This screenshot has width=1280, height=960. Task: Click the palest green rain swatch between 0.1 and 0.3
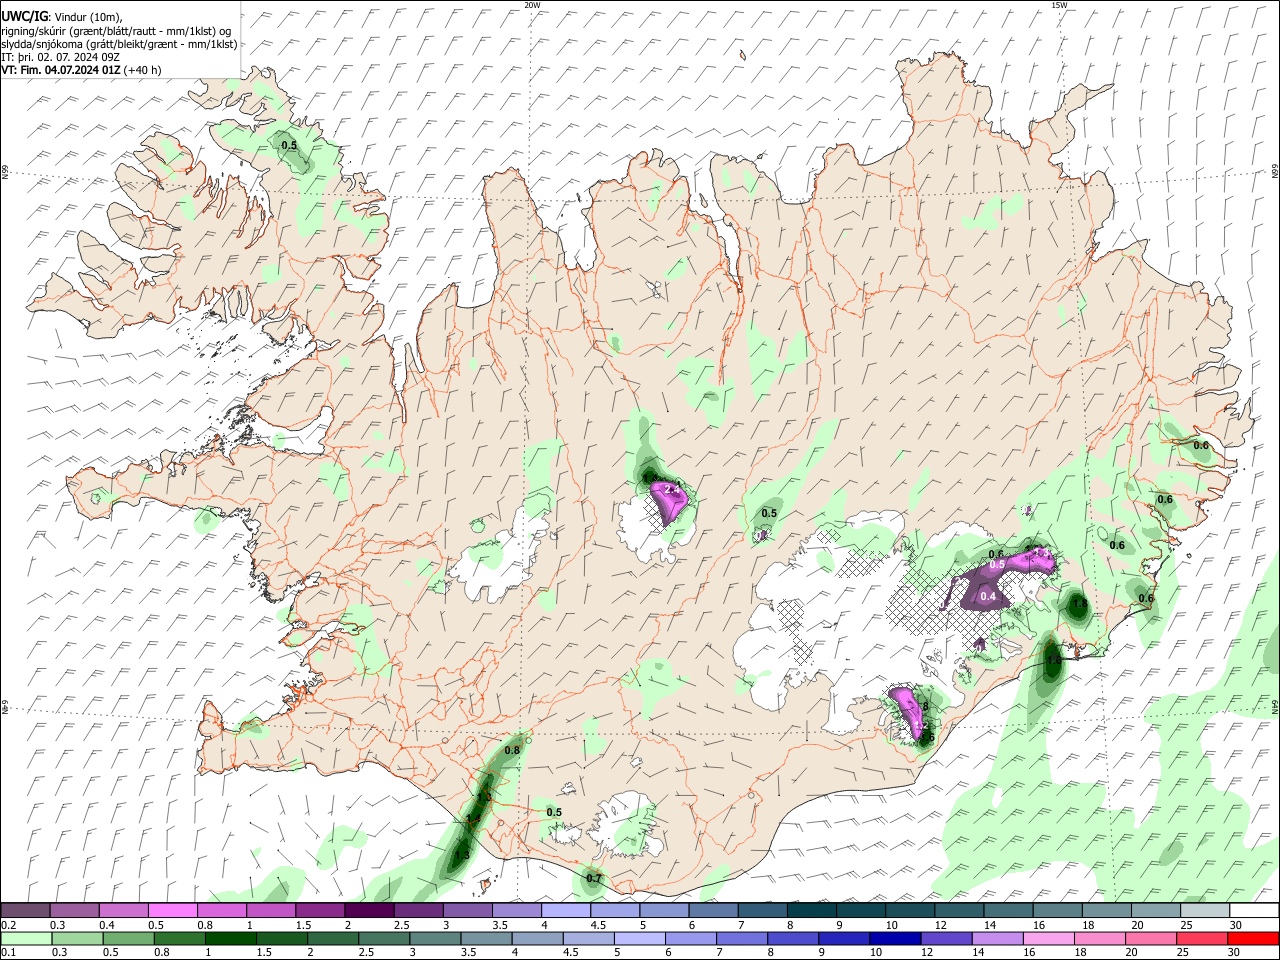25,938
